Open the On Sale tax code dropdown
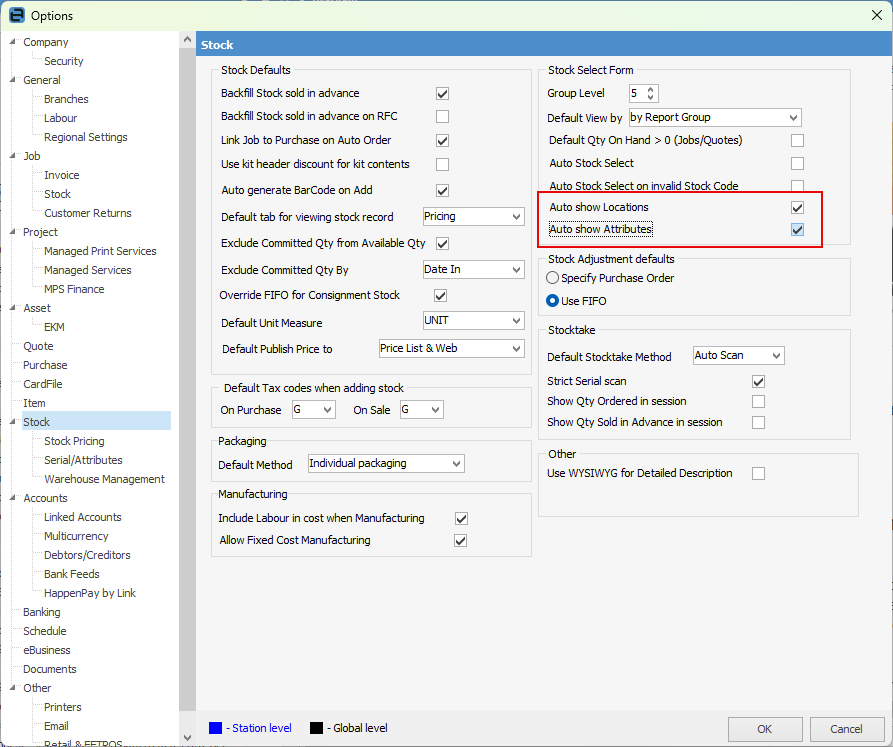Screen dimensions: 893x747 point(436,409)
